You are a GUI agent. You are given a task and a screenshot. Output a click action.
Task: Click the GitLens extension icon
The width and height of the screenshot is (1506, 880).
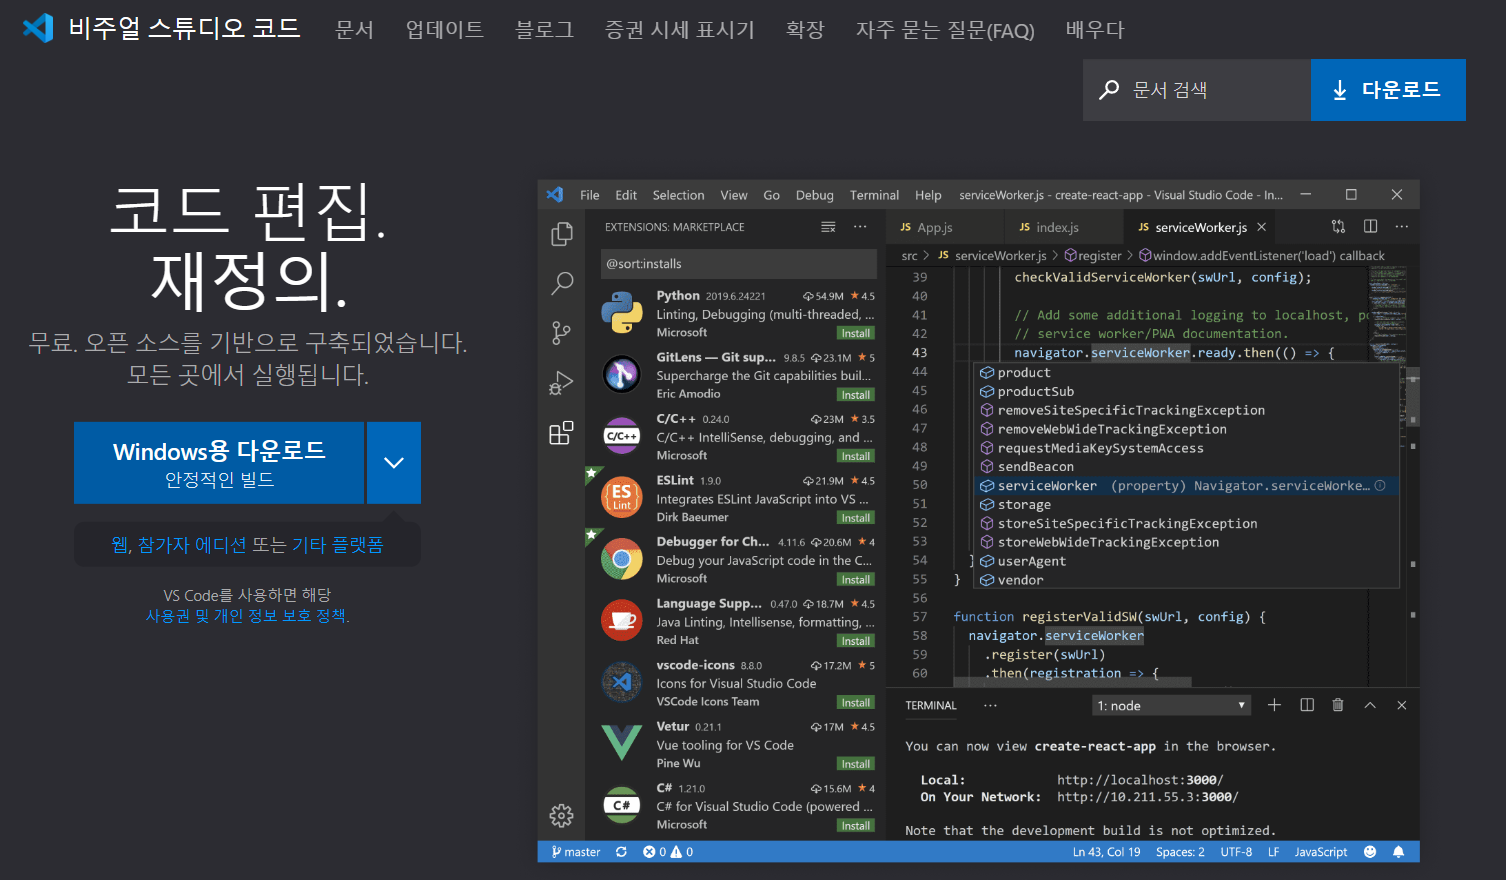[x=622, y=375]
